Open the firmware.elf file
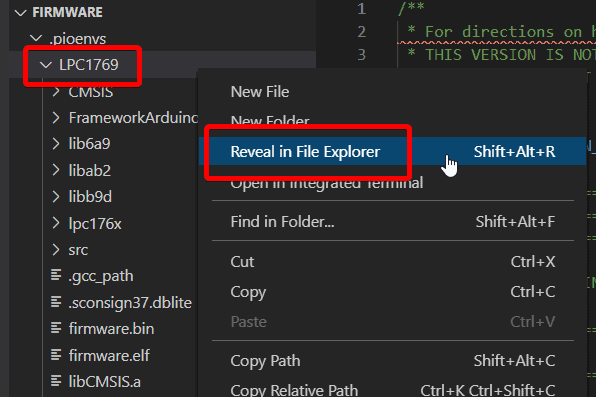This screenshot has width=596, height=397. point(109,356)
